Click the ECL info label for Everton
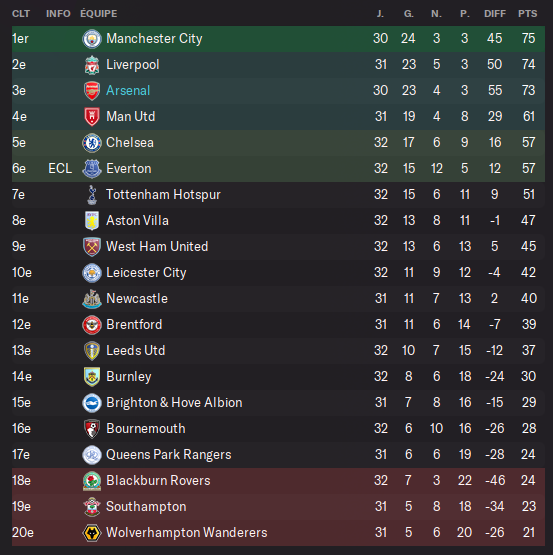The image size is (553, 555). 60,168
